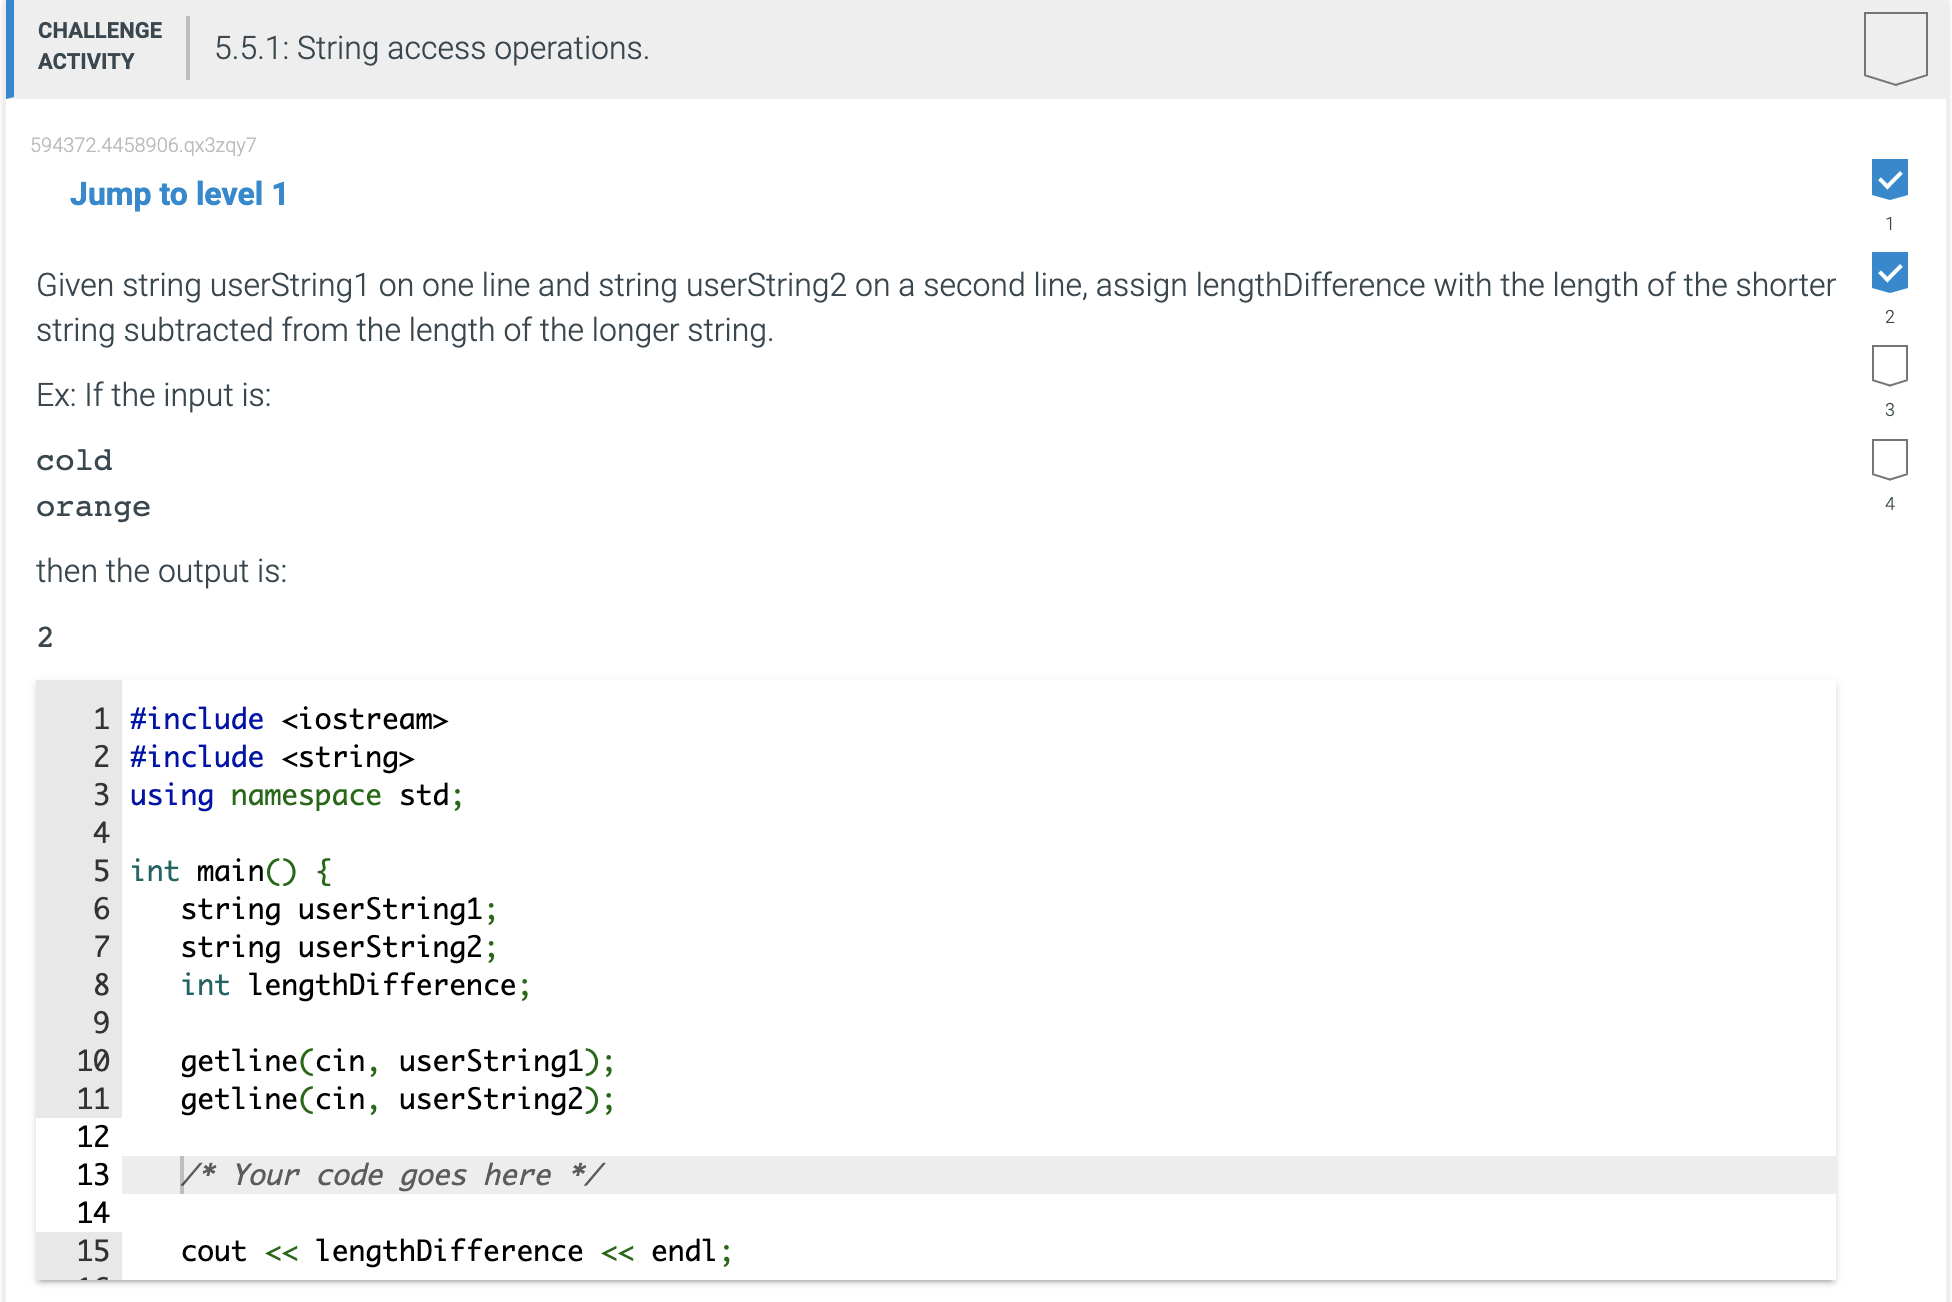1952x1302 pixels.
Task: Click the int main() declaration line
Action: coord(228,871)
